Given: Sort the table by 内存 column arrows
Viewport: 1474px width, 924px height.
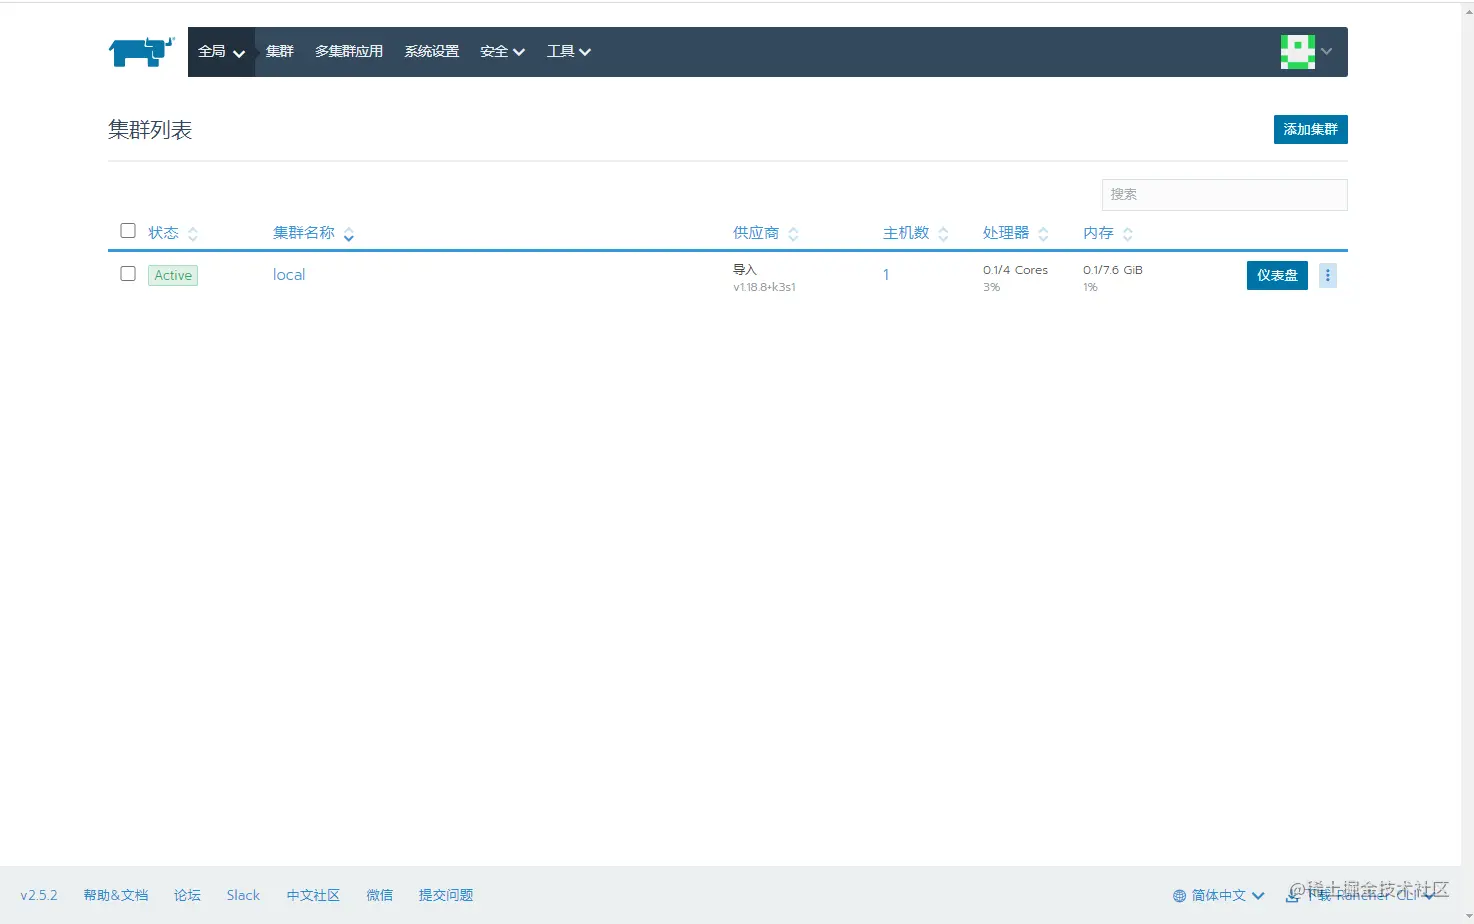Looking at the screenshot, I should 1127,233.
